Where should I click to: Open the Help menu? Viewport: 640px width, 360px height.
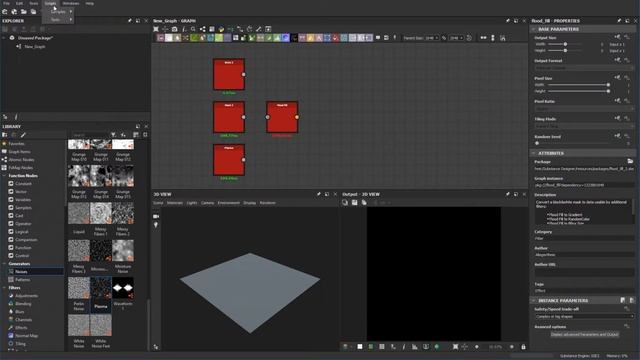click(90, 3)
